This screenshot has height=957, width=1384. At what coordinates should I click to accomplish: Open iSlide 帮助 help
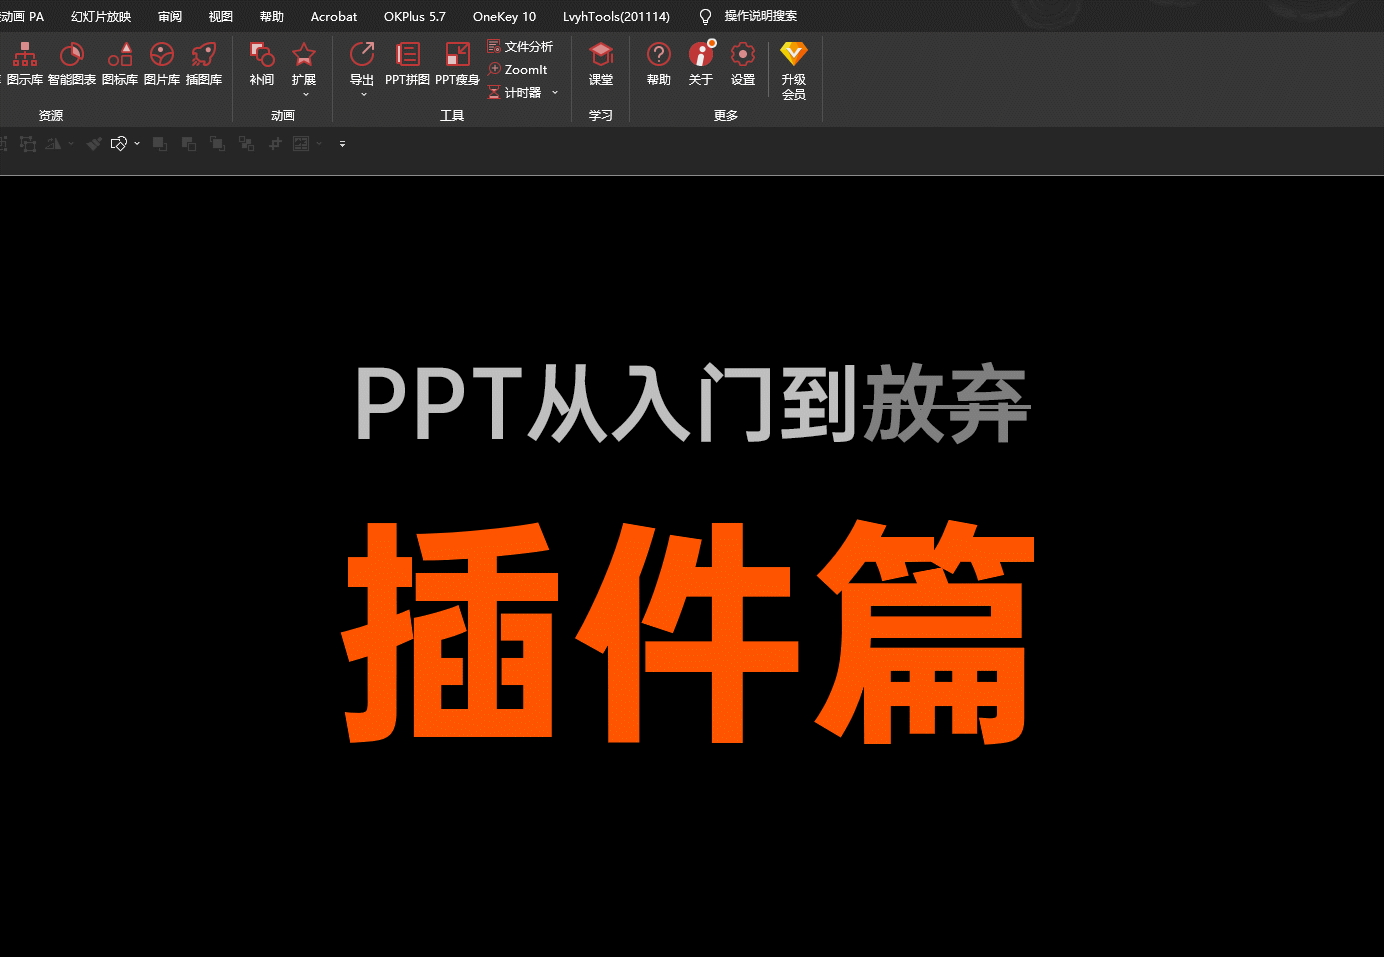pos(658,62)
